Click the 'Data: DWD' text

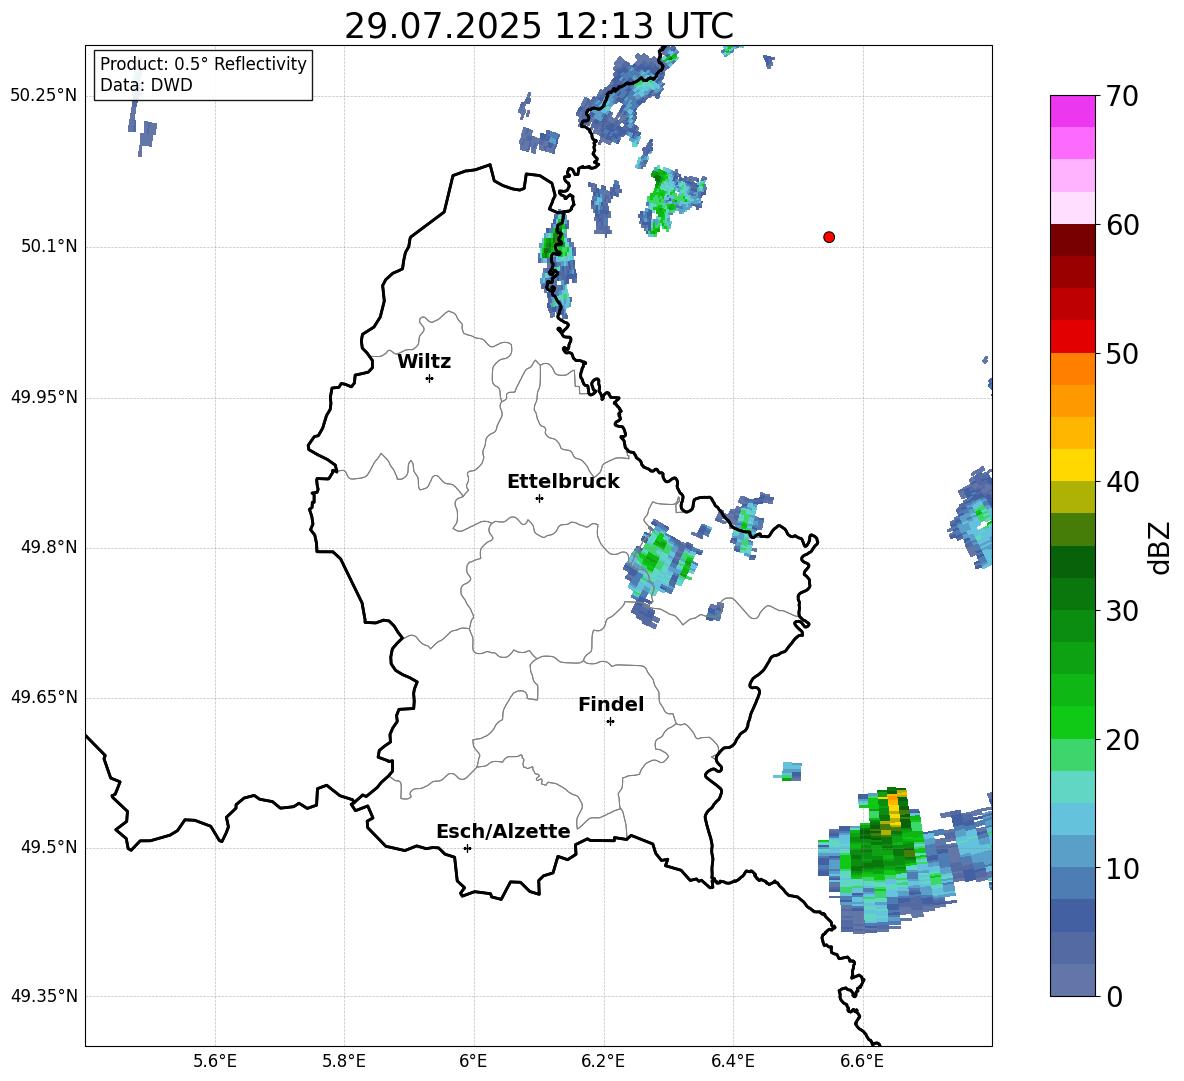tap(146, 85)
